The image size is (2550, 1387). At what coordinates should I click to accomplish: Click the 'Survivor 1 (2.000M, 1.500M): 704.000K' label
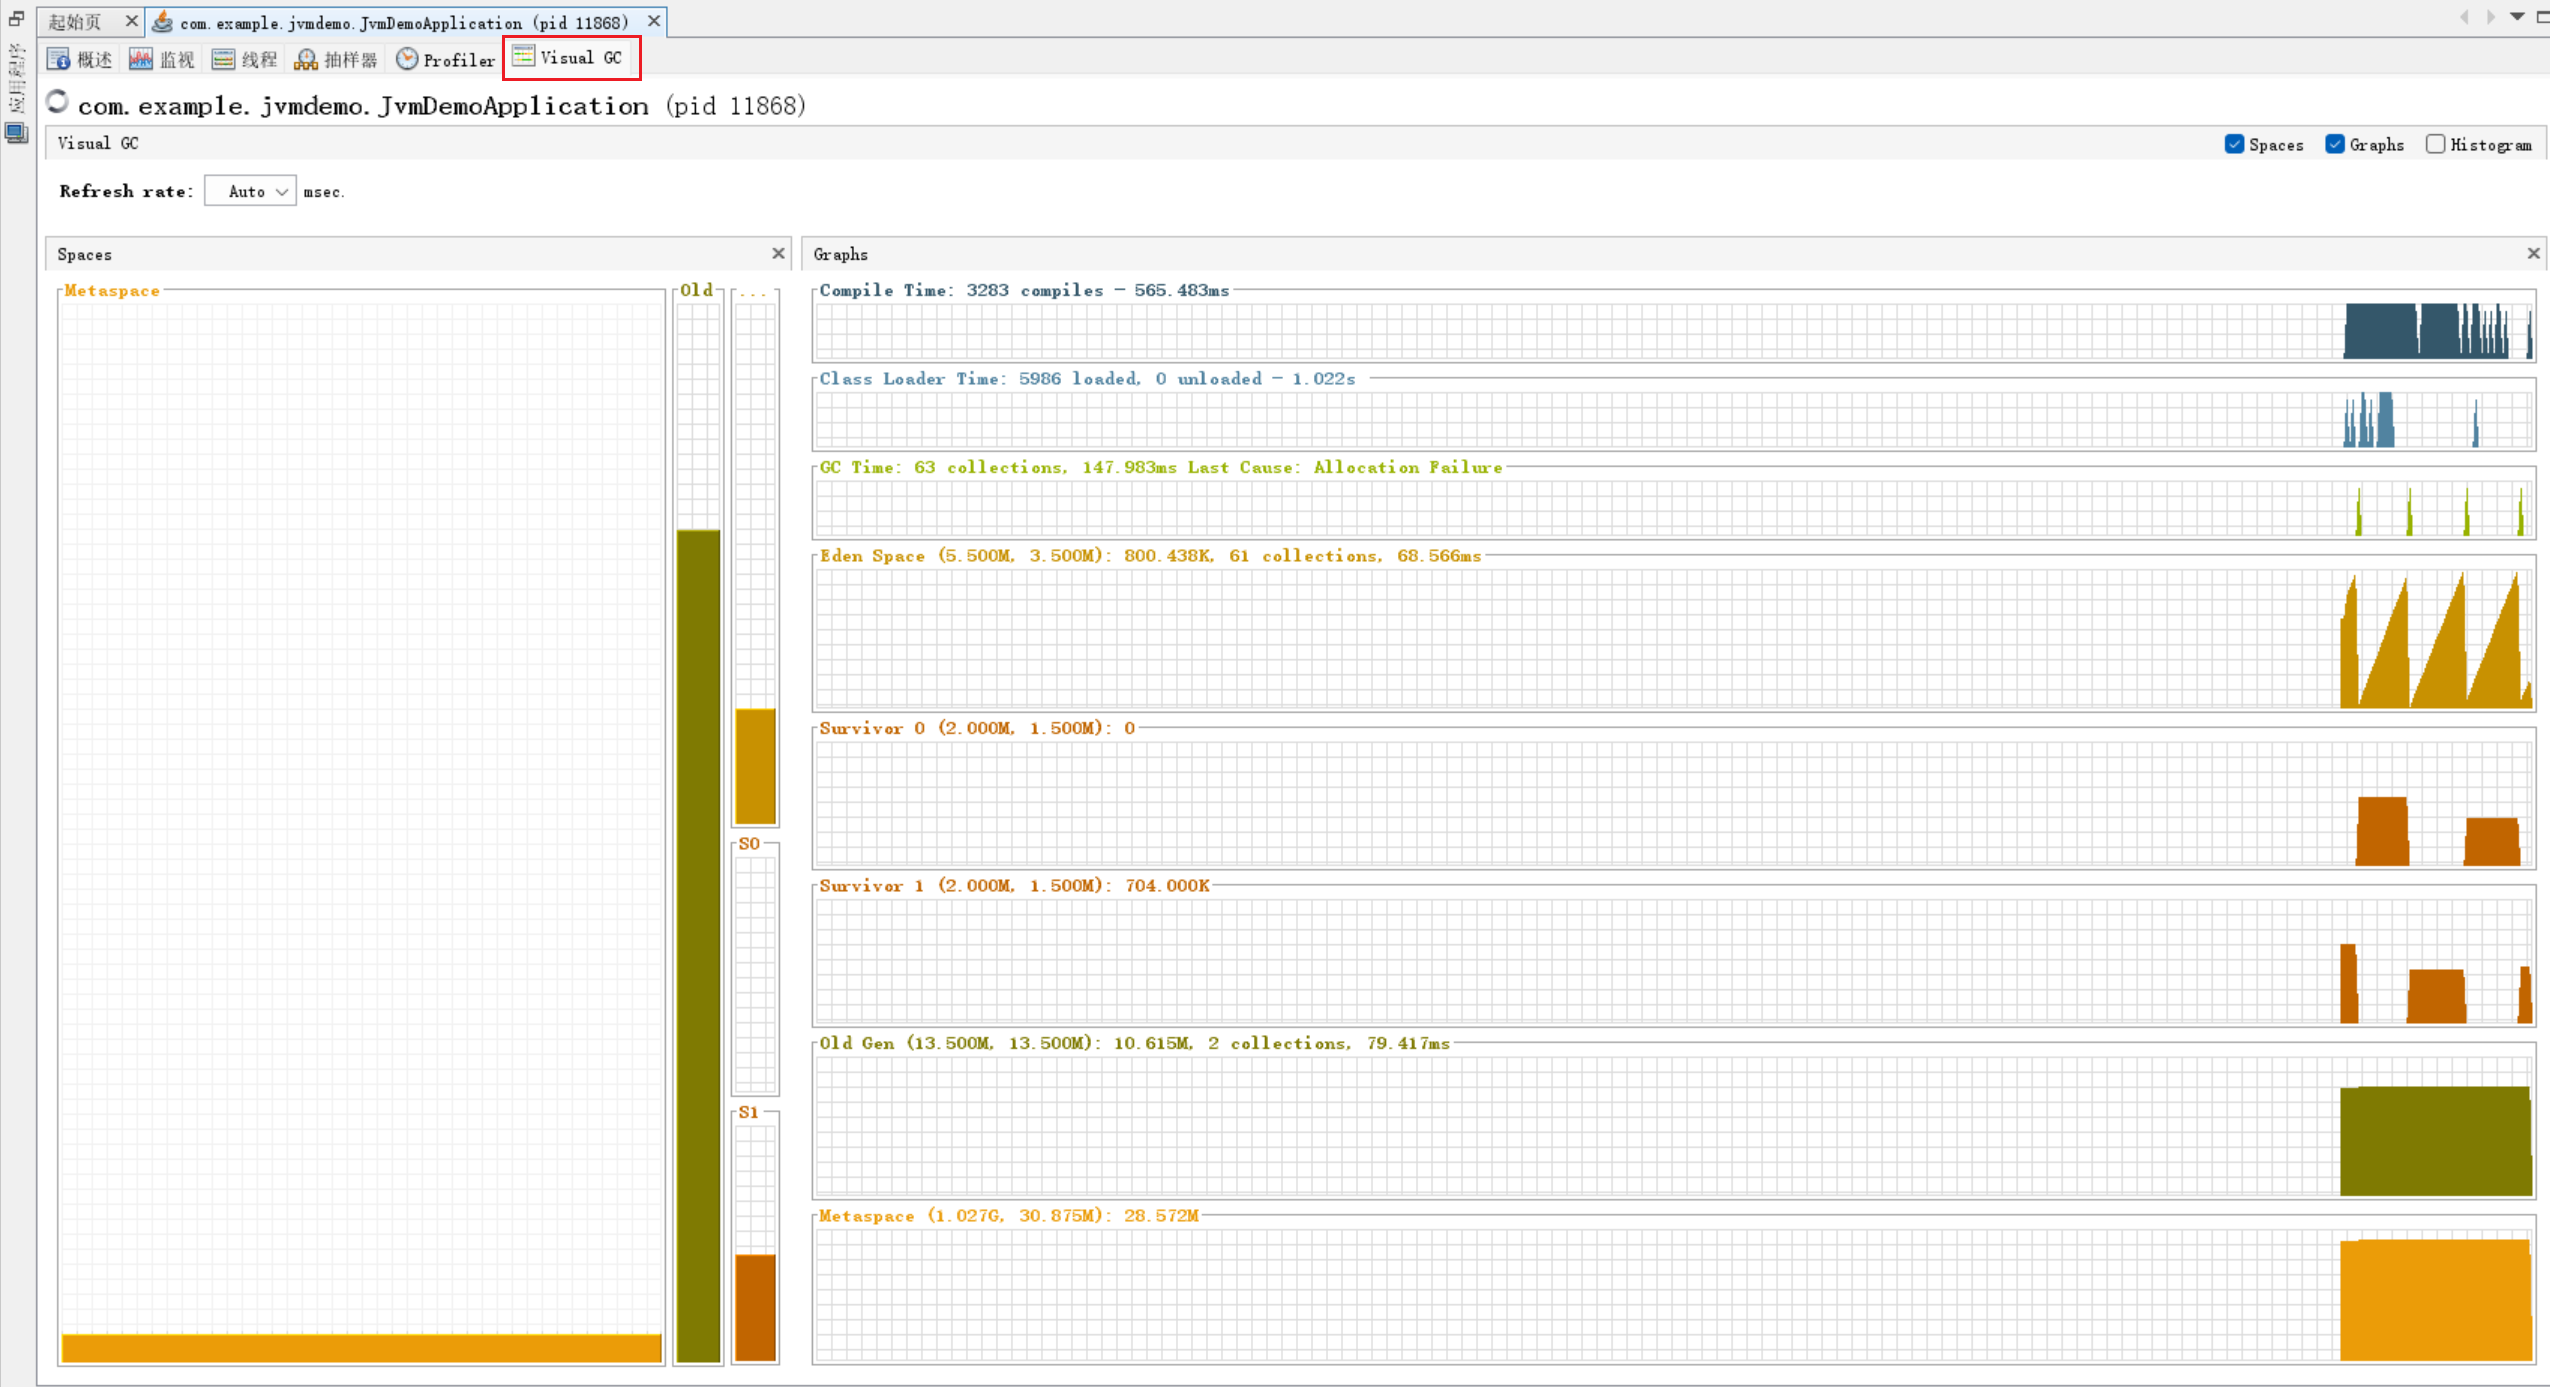1014,885
